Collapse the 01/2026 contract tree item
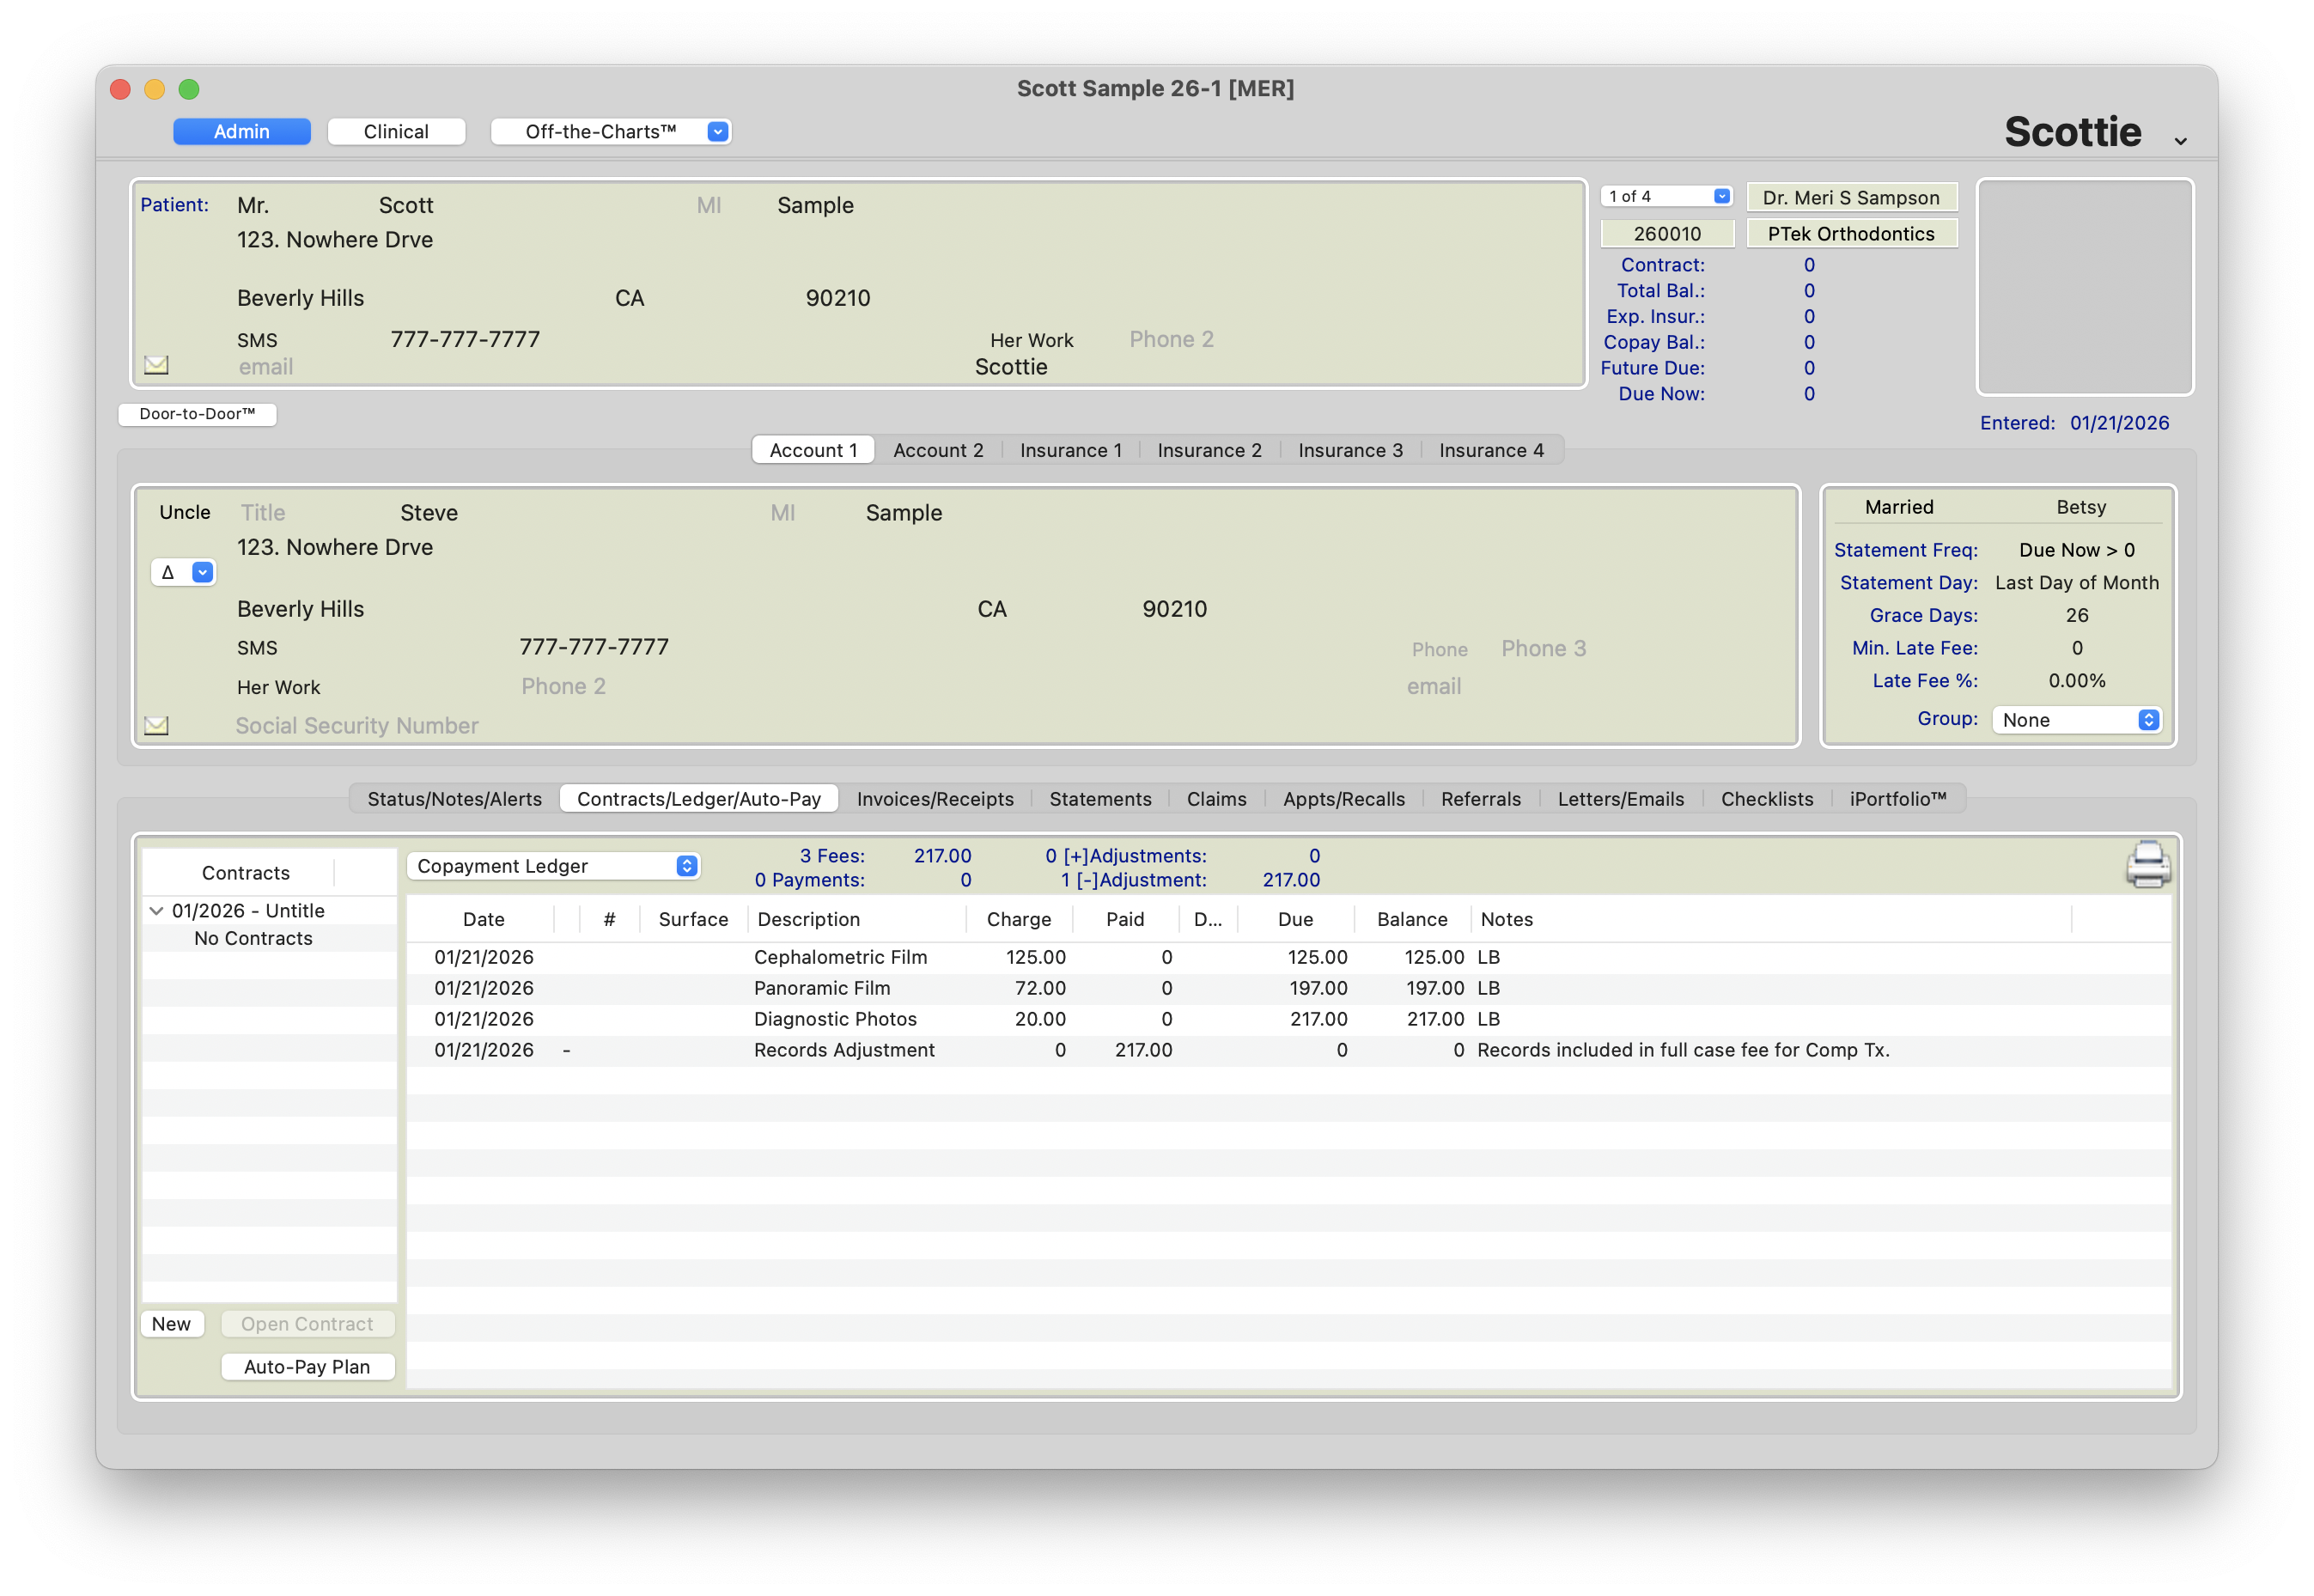Screen dimensions: 2314x1596 tap(156, 911)
